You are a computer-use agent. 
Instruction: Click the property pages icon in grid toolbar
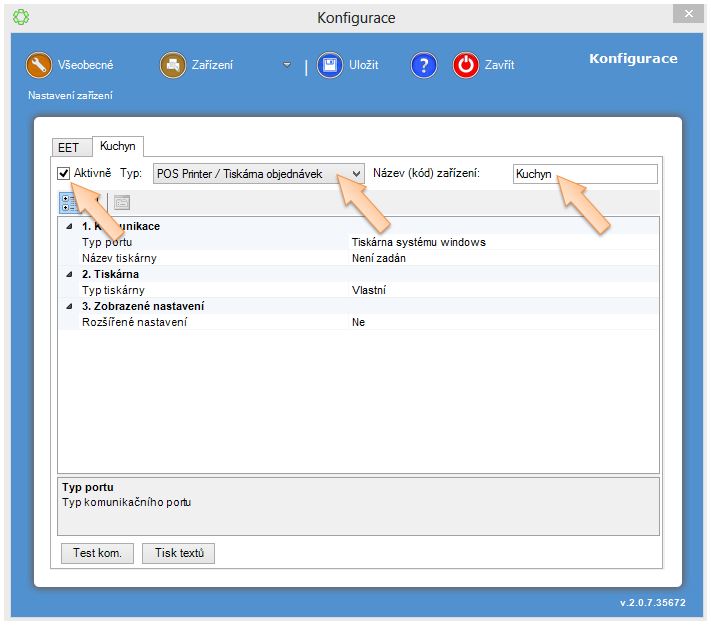click(x=121, y=202)
